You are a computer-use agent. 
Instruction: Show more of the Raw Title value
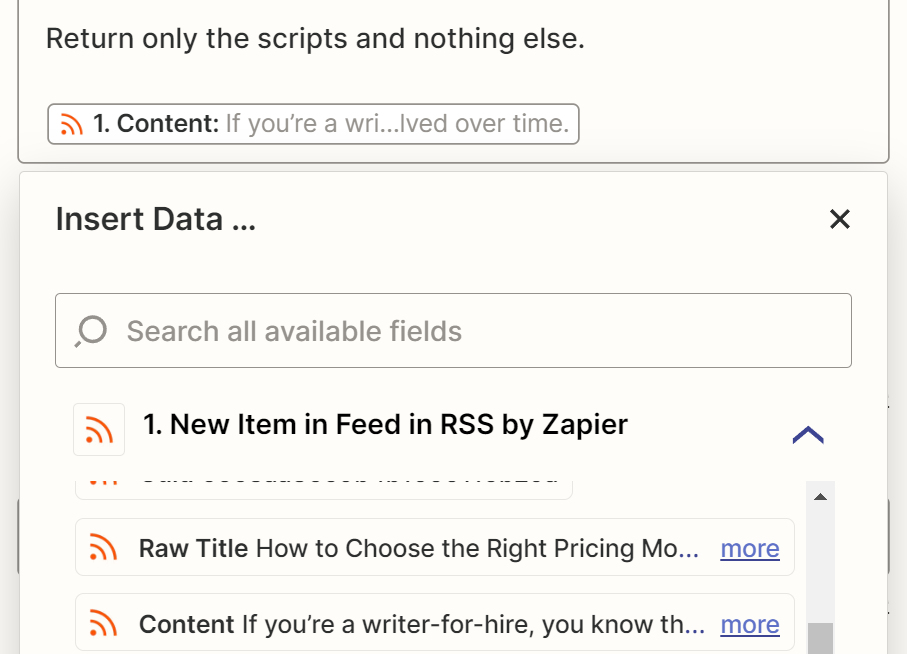coord(749,548)
